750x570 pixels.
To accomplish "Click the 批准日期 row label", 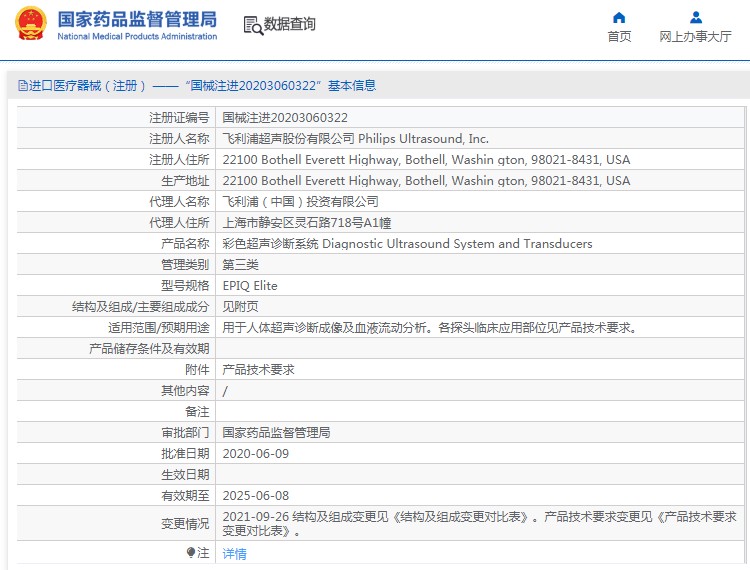I will (x=185, y=454).
